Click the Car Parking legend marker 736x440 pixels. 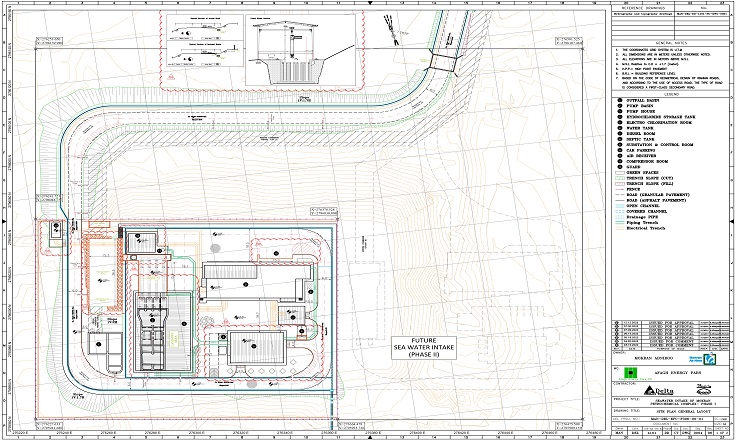pyautogui.click(x=619, y=151)
